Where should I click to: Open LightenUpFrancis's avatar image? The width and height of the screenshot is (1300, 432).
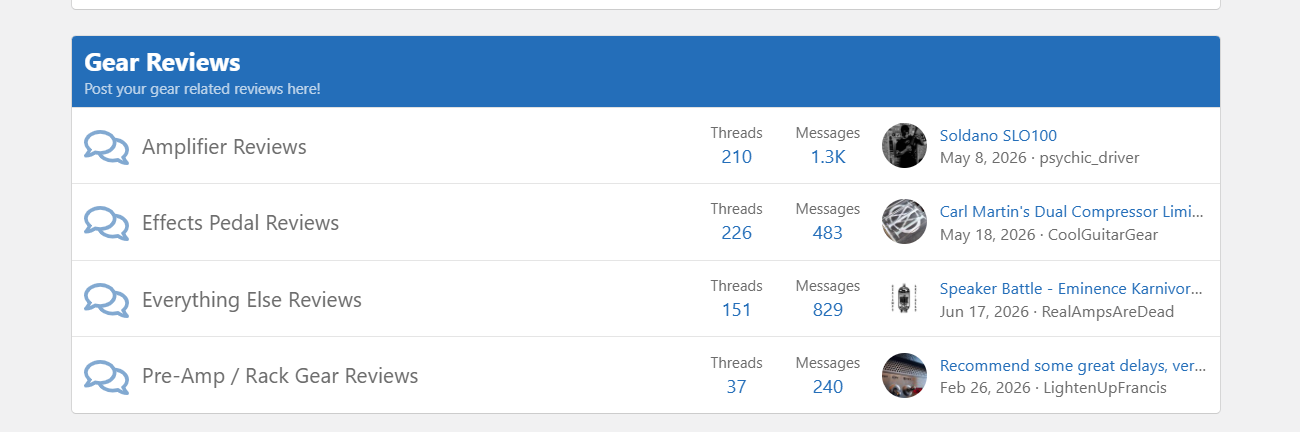point(904,376)
